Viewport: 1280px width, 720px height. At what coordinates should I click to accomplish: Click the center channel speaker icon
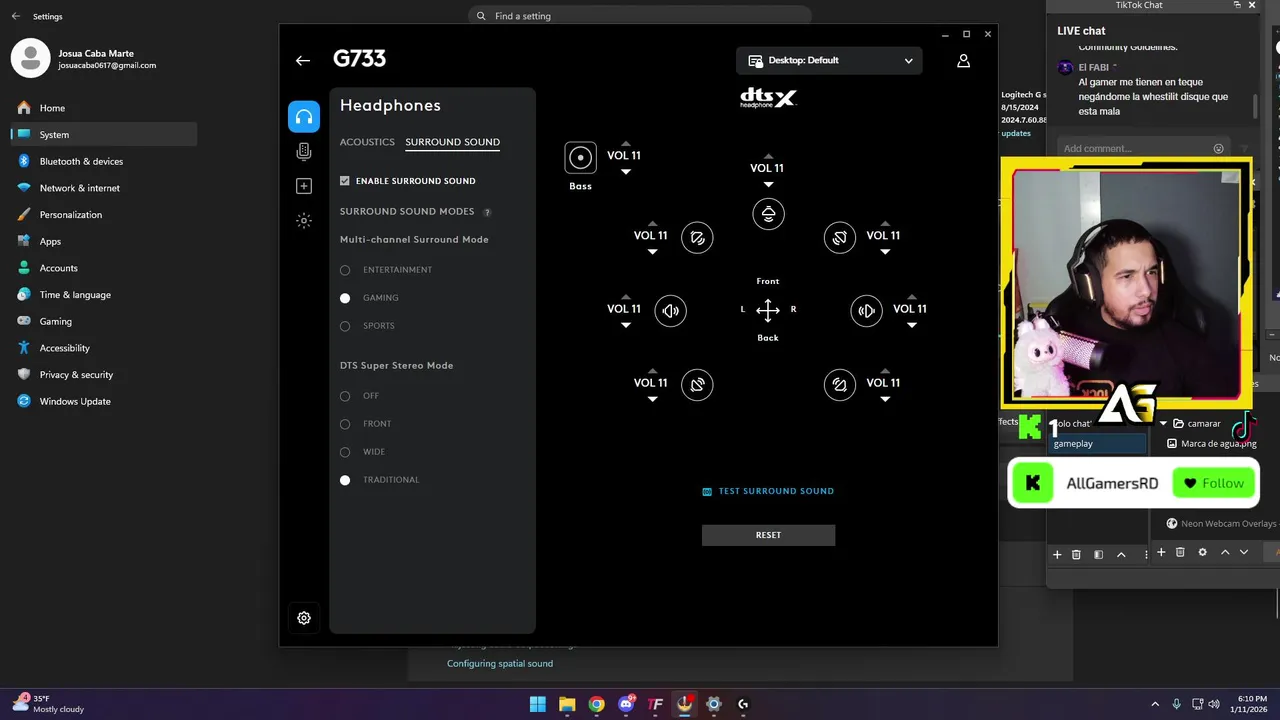click(768, 213)
